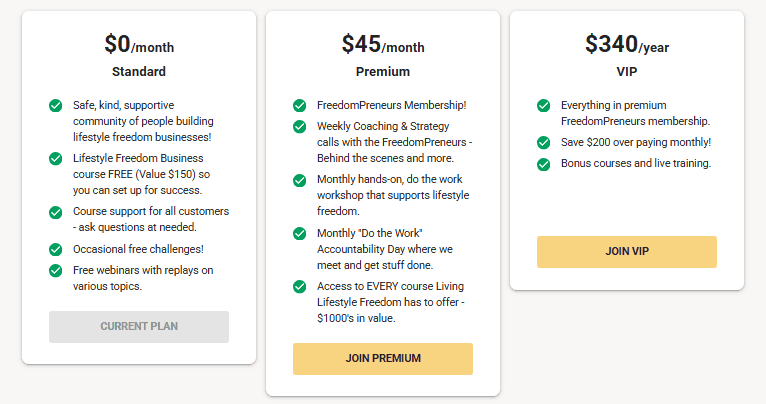
Task: Click checkmark beside "Free webinars with replays"
Action: (x=55, y=270)
